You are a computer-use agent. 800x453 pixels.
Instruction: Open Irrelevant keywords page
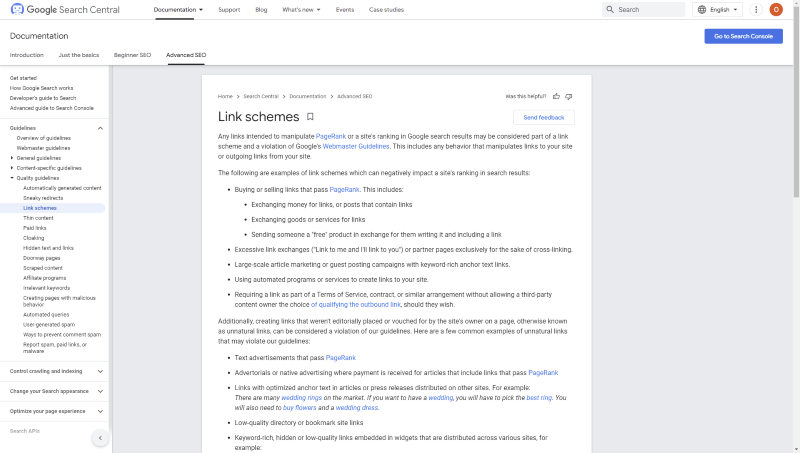[x=46, y=288]
